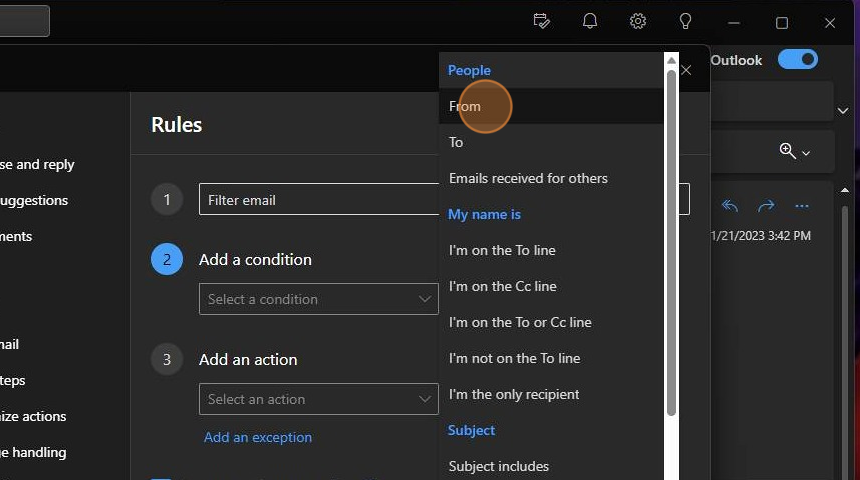Select the From condition
860x480 pixels.
click(465, 106)
